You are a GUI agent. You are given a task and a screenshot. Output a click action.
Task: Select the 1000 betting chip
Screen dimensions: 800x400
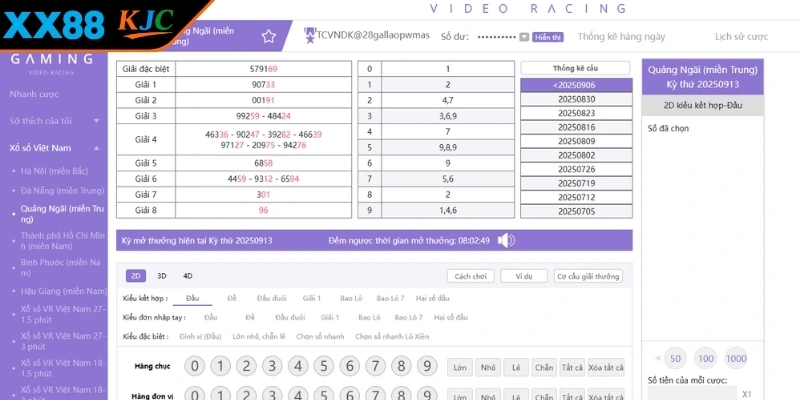point(736,358)
